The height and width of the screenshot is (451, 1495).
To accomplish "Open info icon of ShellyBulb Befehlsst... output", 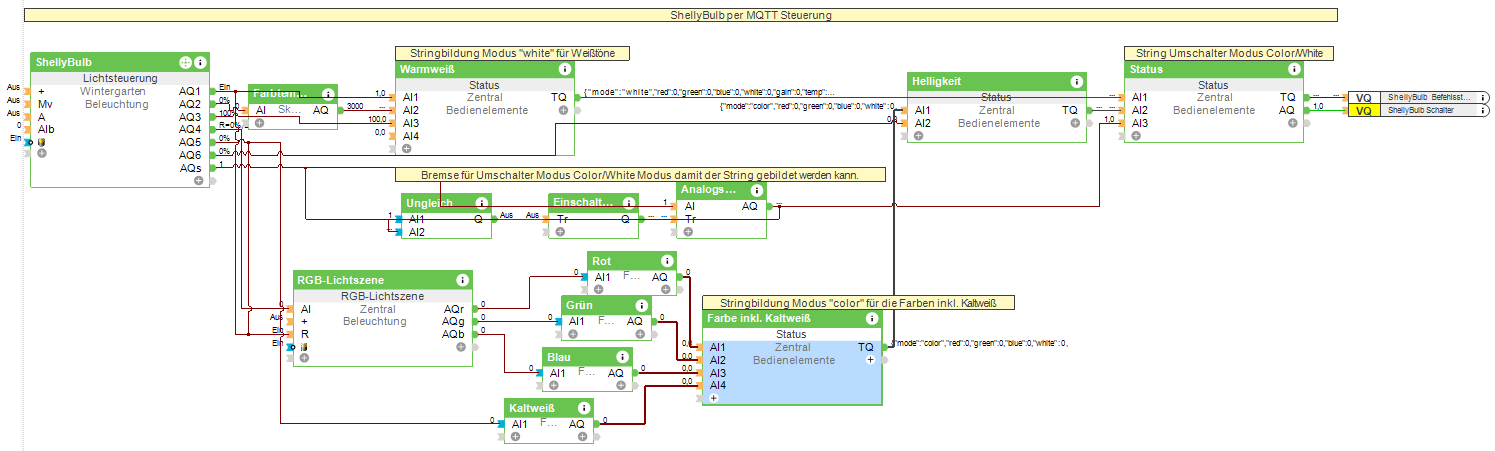I will [1482, 97].
